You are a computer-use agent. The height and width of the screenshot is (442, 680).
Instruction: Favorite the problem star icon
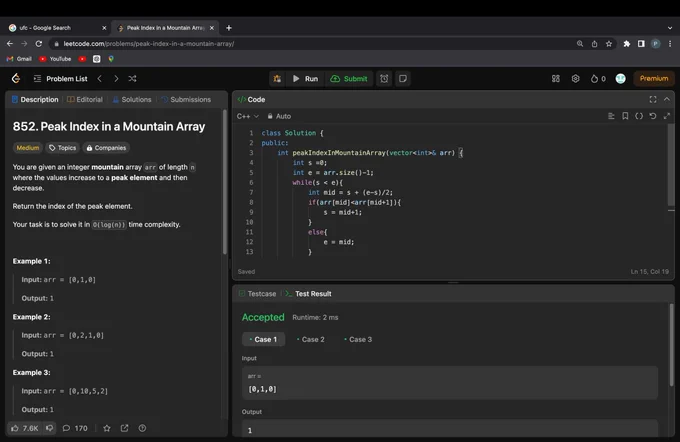click(107, 428)
